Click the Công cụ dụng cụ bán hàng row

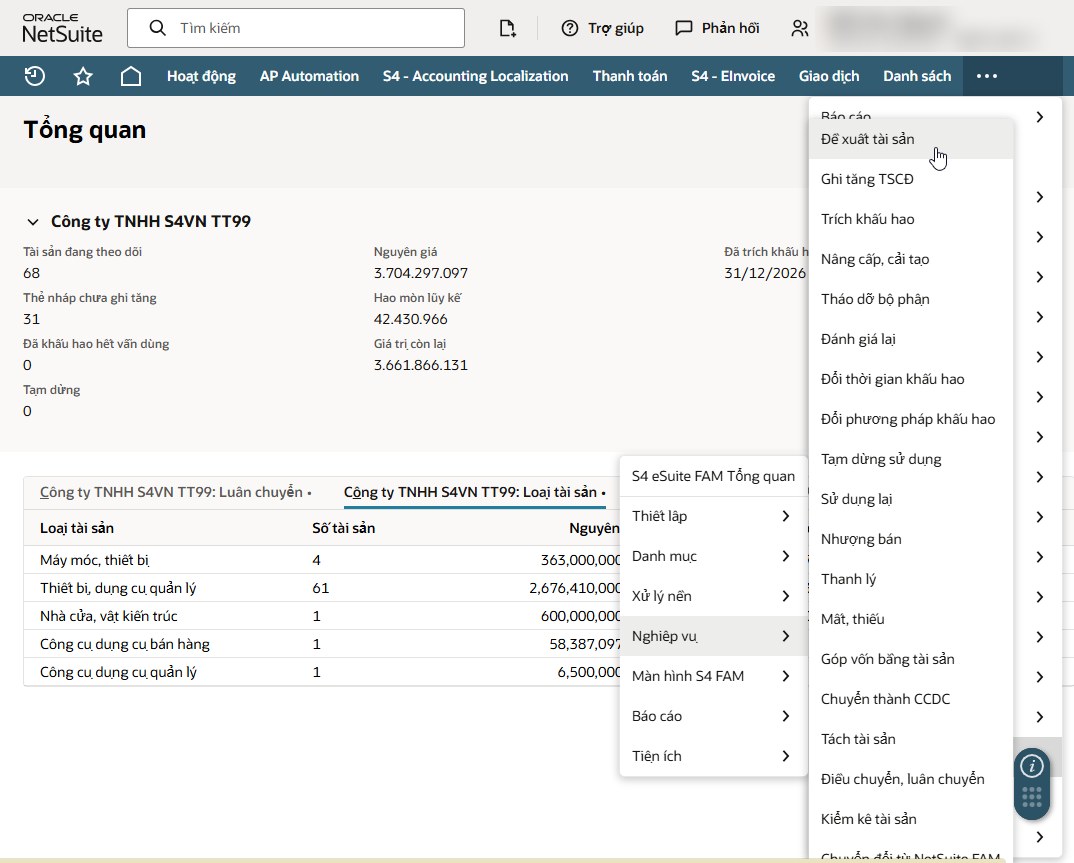pyautogui.click(x=322, y=645)
